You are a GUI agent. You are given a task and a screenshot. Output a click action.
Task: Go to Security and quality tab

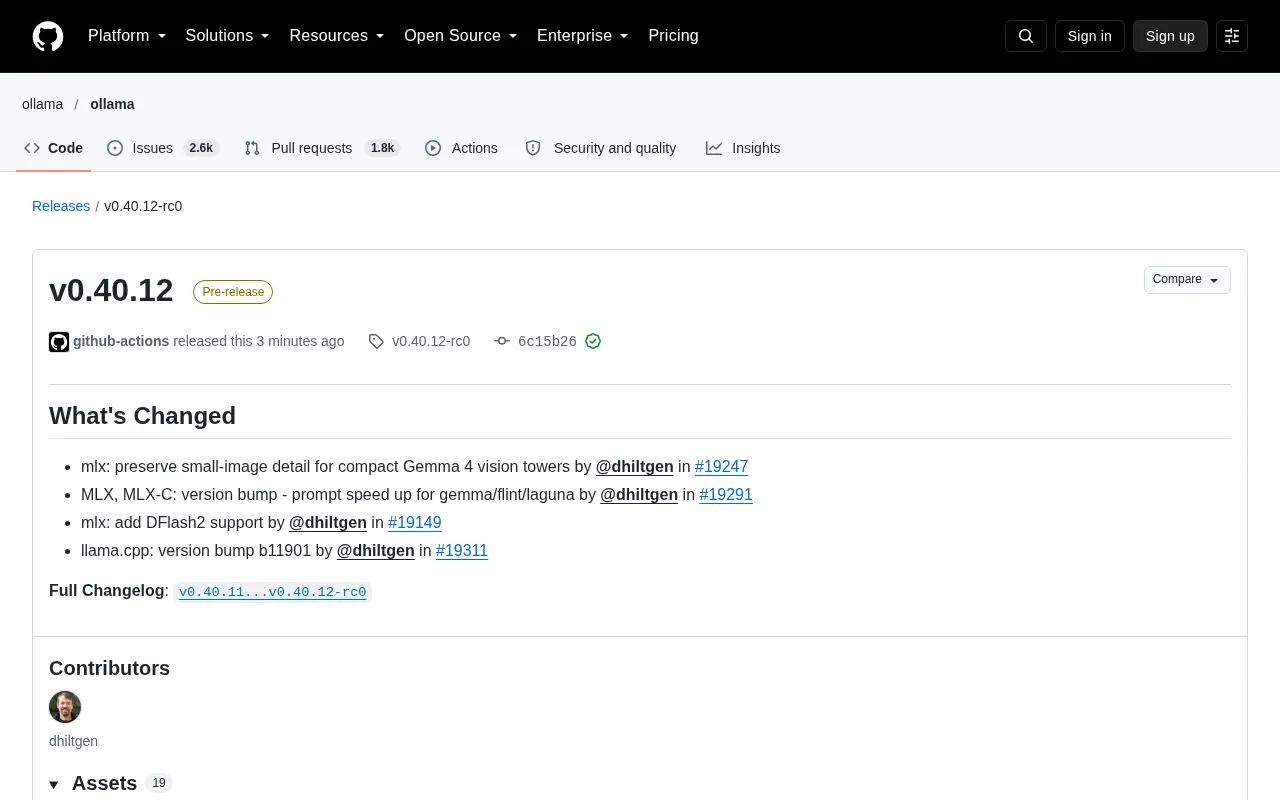click(601, 148)
